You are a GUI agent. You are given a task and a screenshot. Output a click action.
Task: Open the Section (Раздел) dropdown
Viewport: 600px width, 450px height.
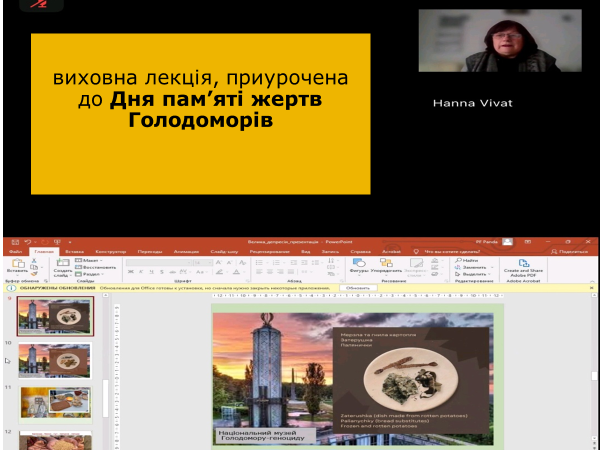(92, 275)
